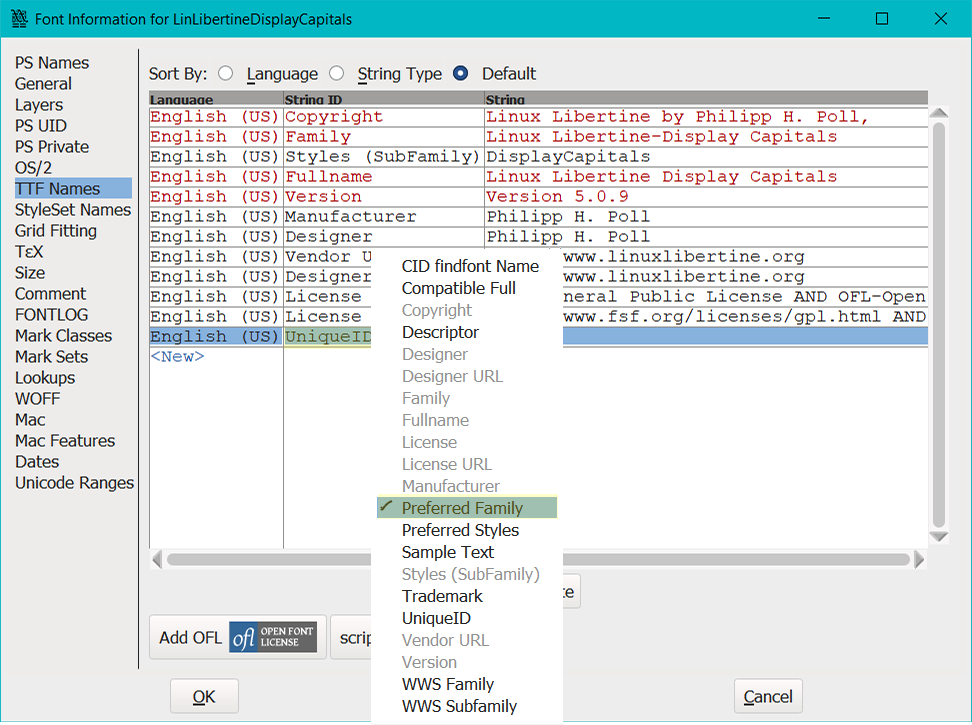
Task: Click the Manufacturer String ID cell
Action: click(384, 217)
